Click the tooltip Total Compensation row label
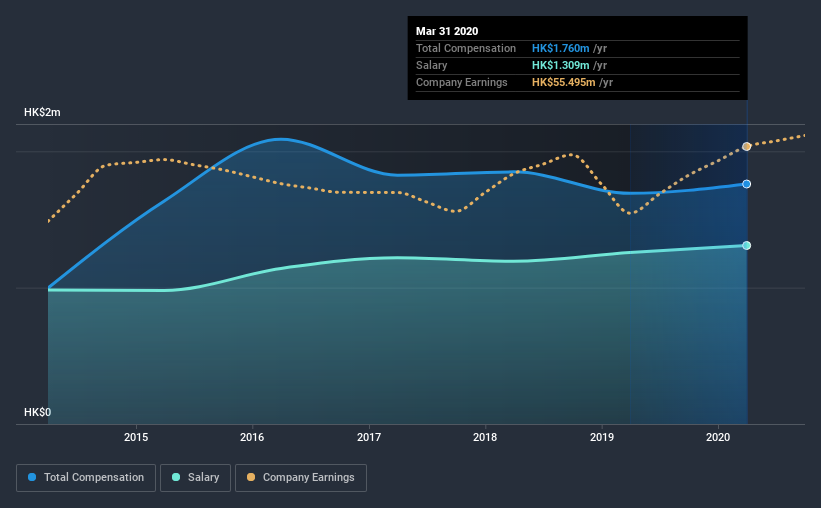The image size is (821, 508). tap(466, 48)
